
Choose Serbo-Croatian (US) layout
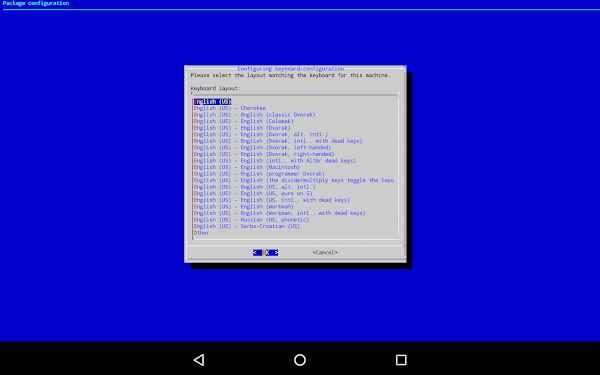pyautogui.click(x=247, y=226)
